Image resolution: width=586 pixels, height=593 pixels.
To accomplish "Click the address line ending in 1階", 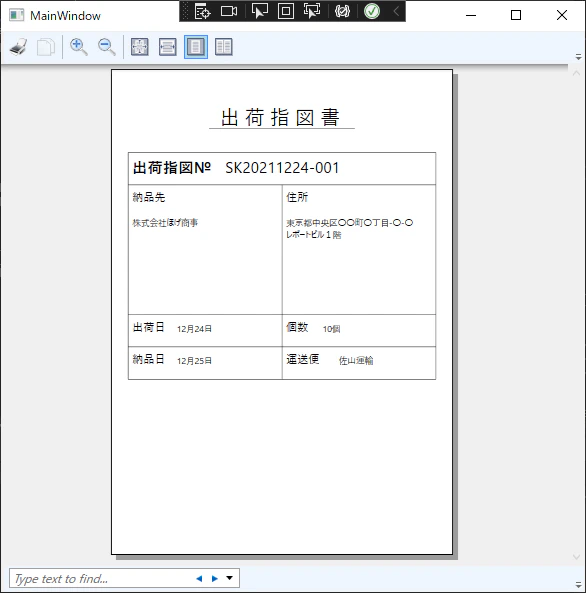I will [x=314, y=235].
